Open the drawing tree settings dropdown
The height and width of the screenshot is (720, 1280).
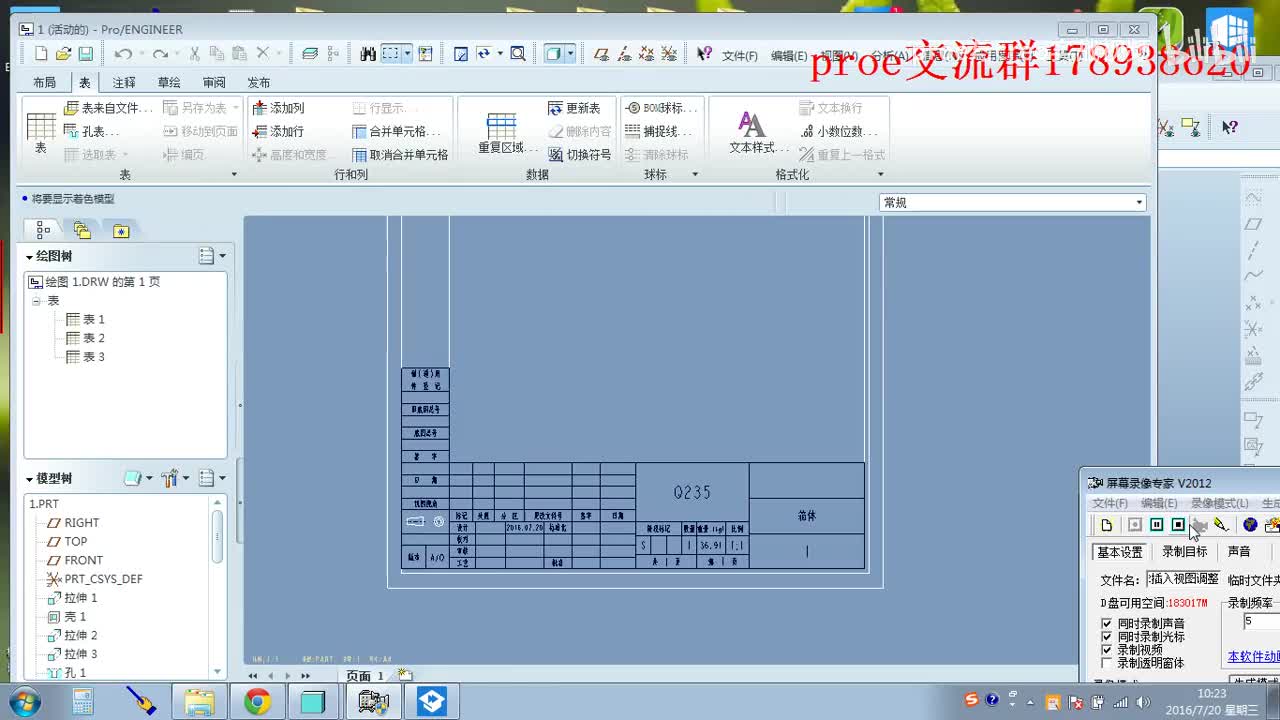(212, 256)
